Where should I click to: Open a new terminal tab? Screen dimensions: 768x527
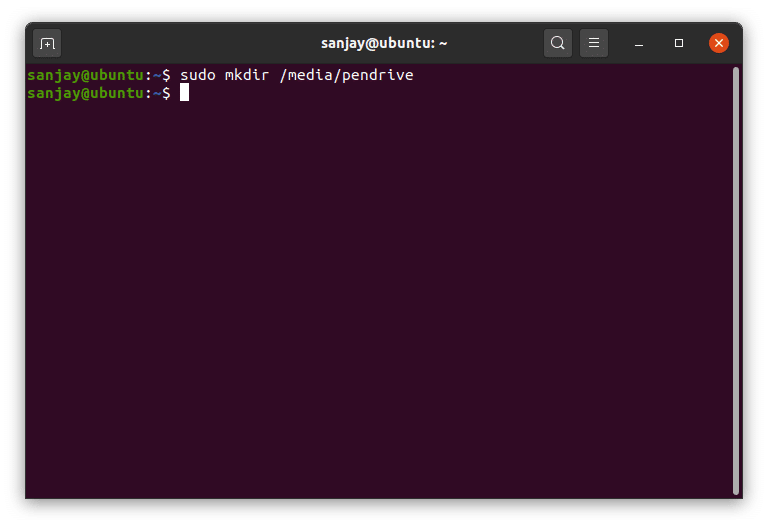(47, 44)
